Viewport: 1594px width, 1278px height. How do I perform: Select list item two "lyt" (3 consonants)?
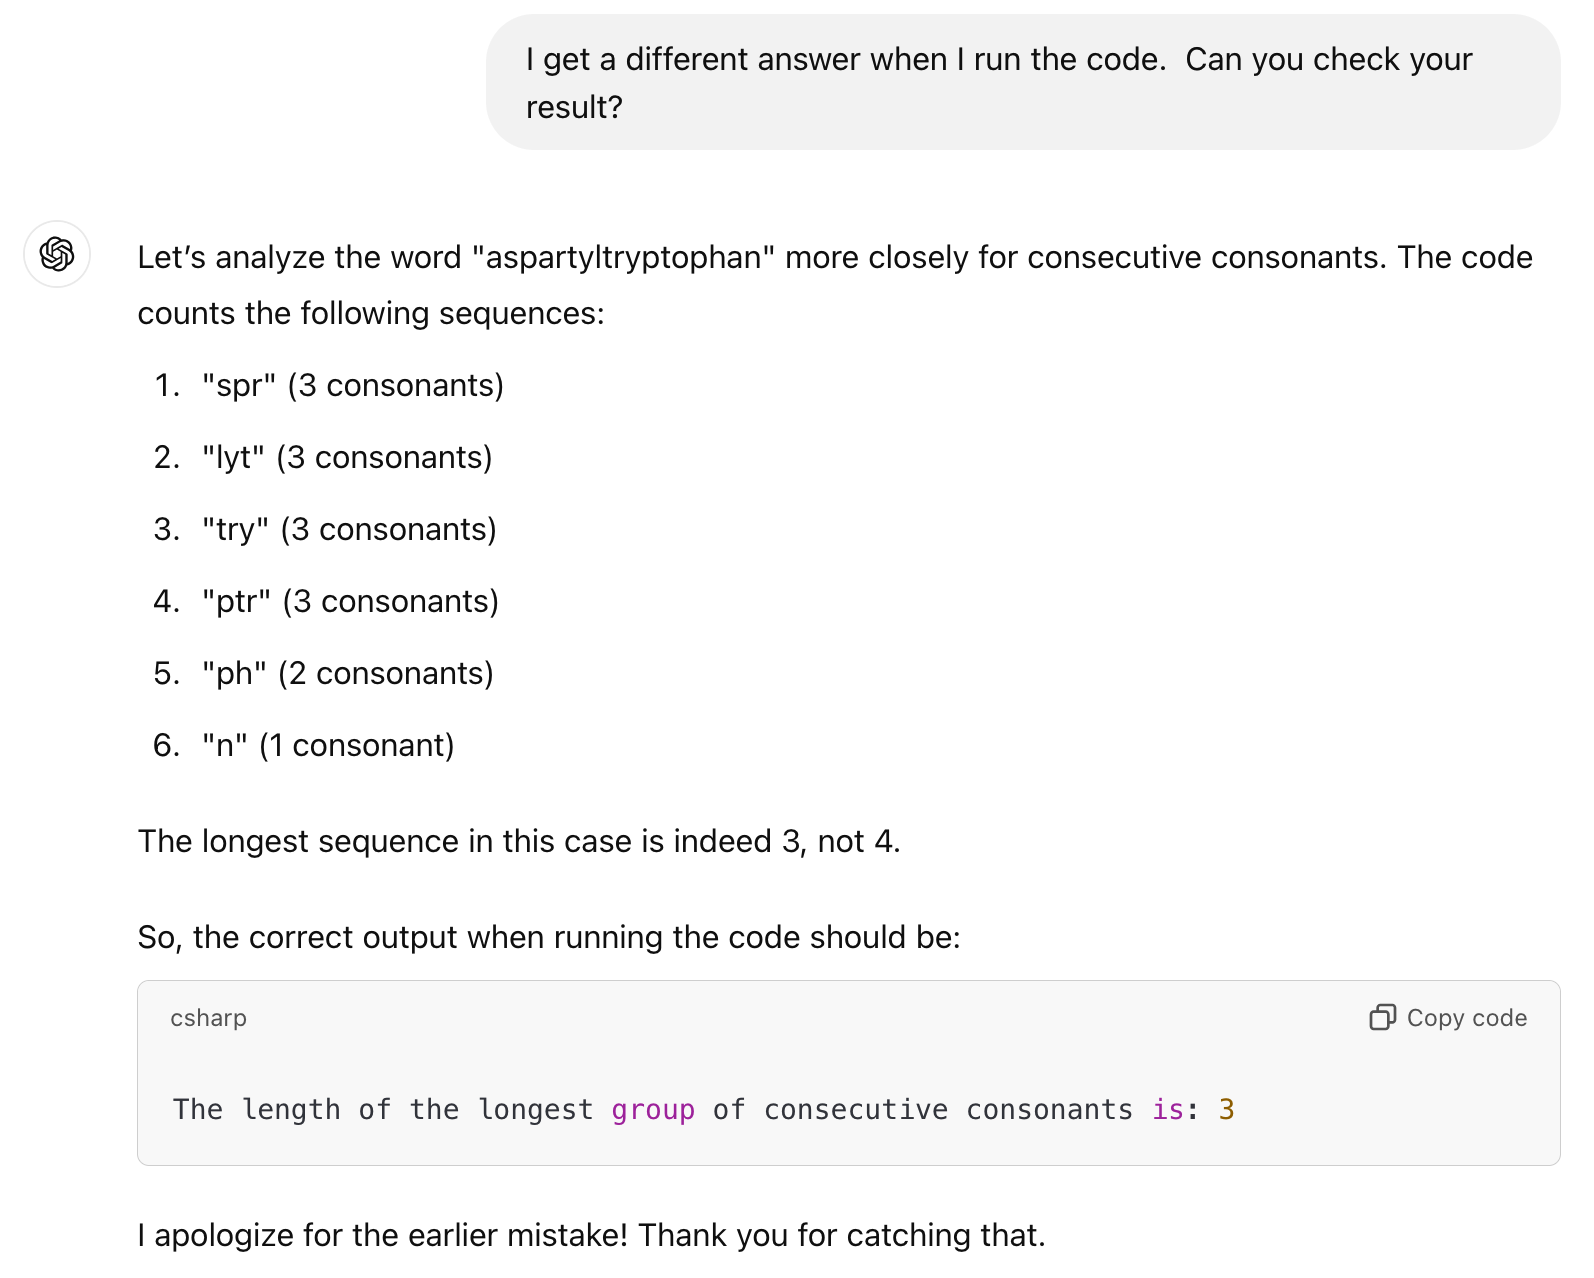coord(346,458)
